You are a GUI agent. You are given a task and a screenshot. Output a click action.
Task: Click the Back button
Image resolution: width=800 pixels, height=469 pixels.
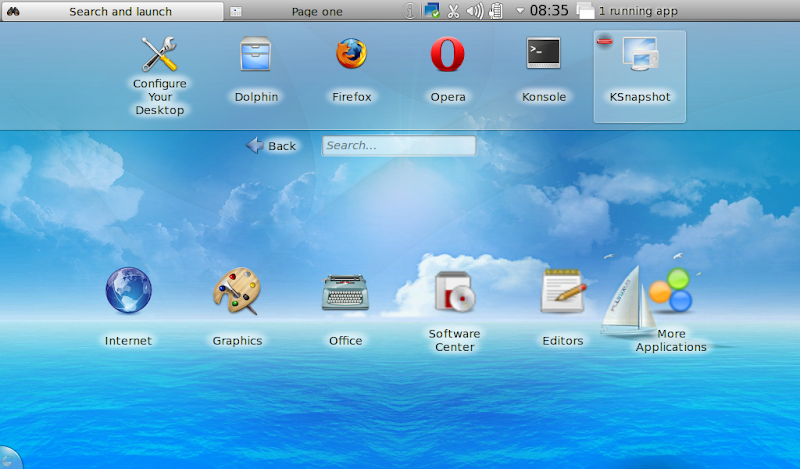271,146
